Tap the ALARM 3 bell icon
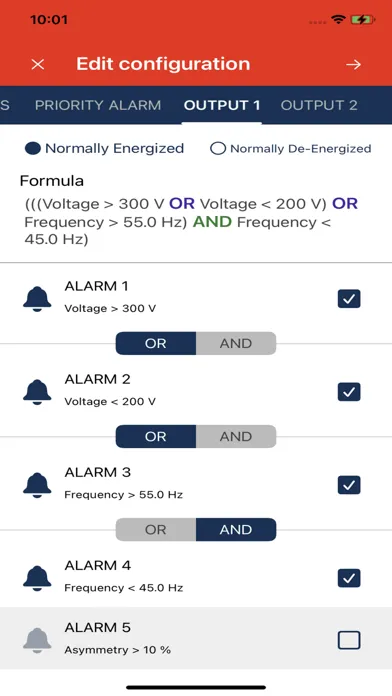The height and width of the screenshot is (696, 392). (37, 485)
